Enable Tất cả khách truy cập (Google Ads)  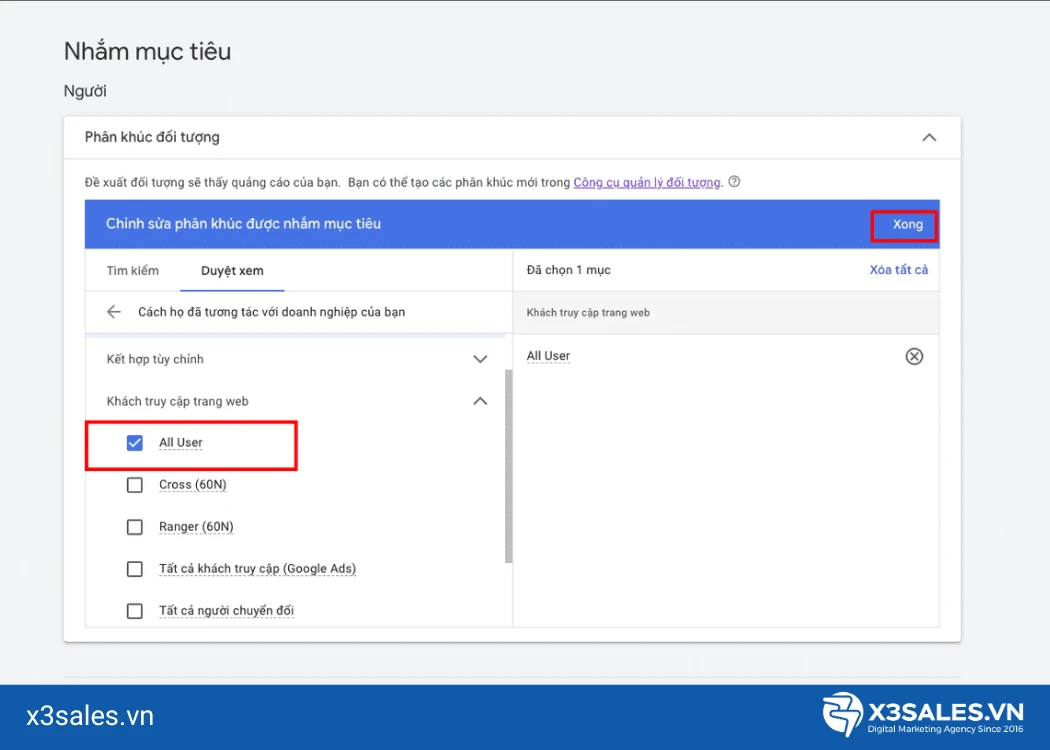[135, 569]
